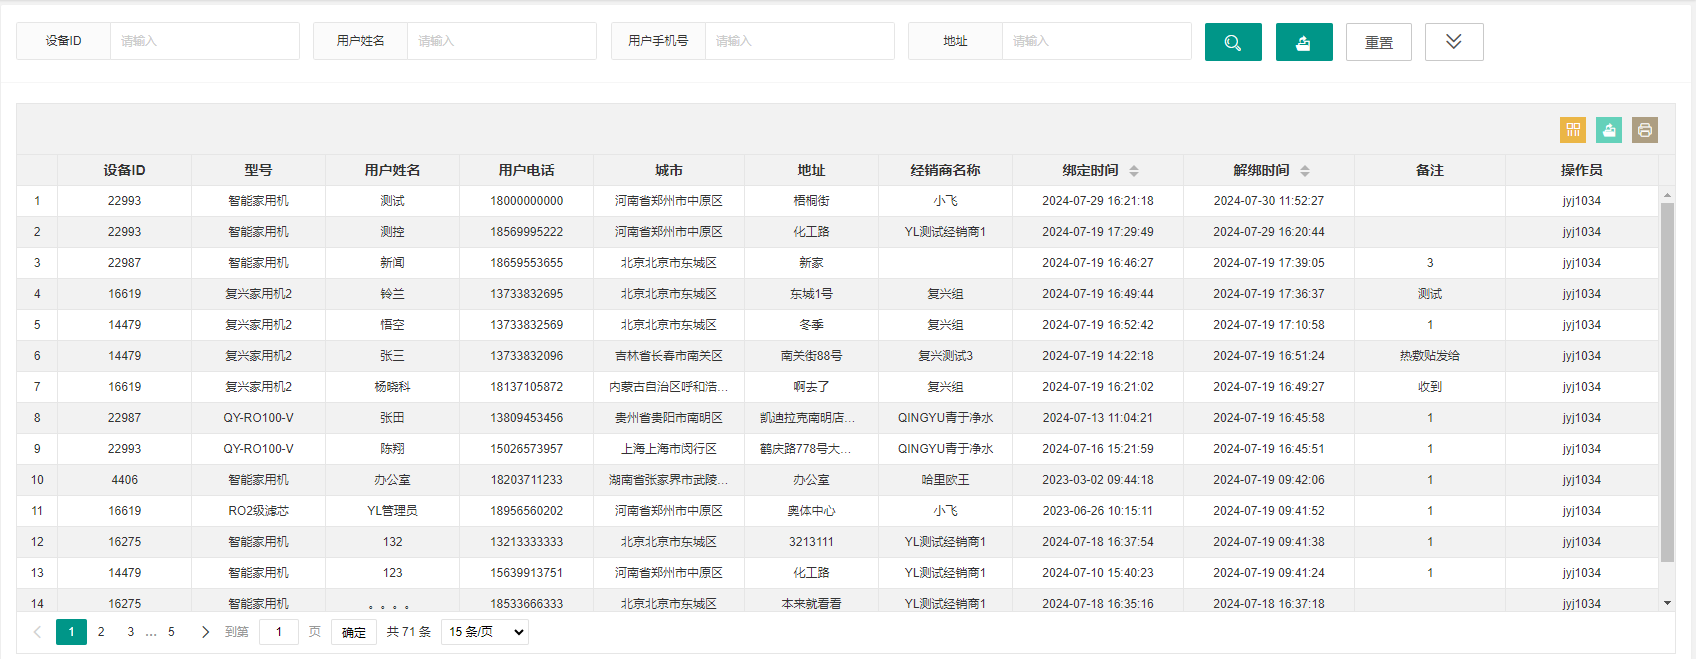Sort by 绑定时间 column arrows
1696x659 pixels.
(1134, 171)
